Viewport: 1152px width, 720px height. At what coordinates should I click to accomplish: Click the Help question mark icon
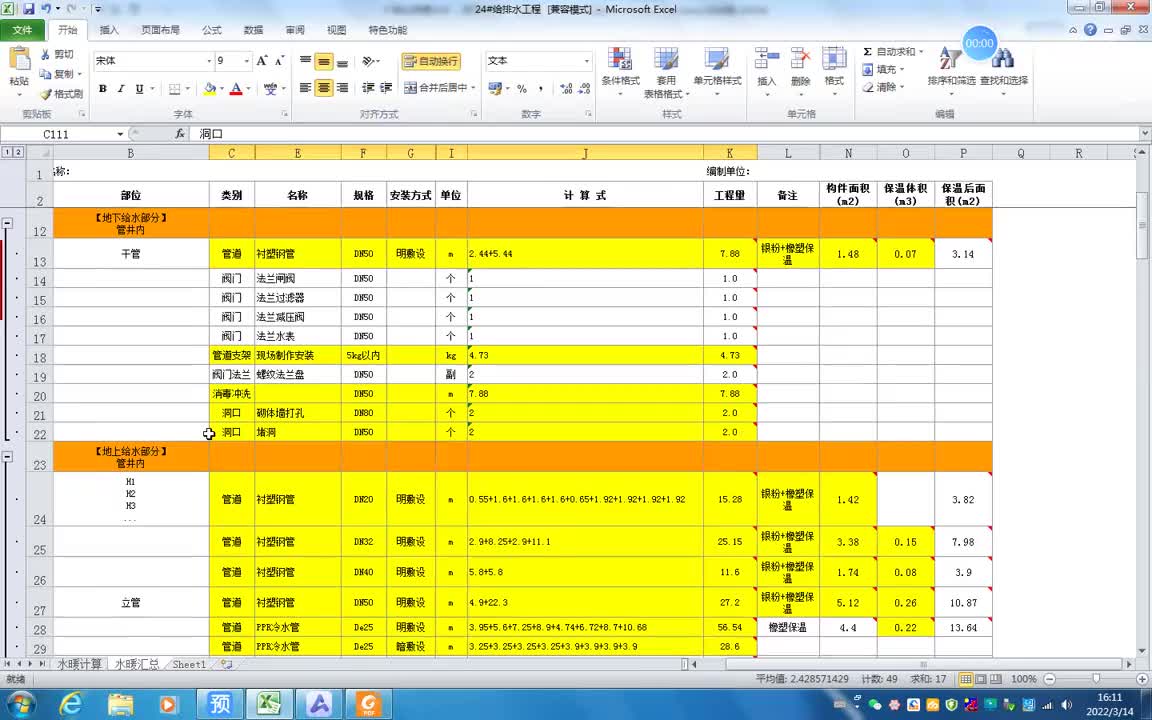(1090, 30)
